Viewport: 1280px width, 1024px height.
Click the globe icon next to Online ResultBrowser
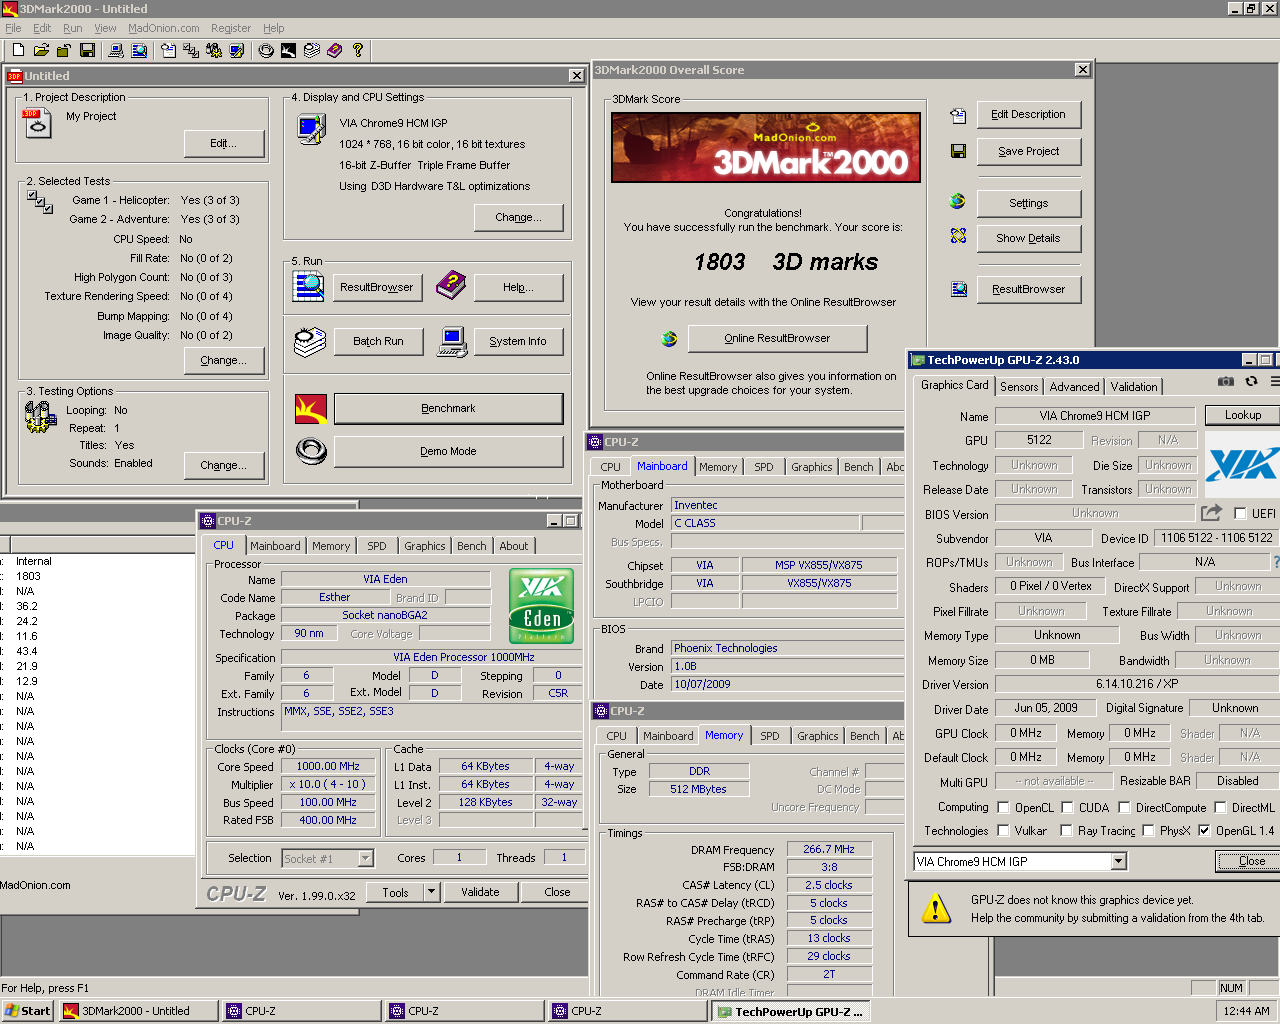pos(669,339)
